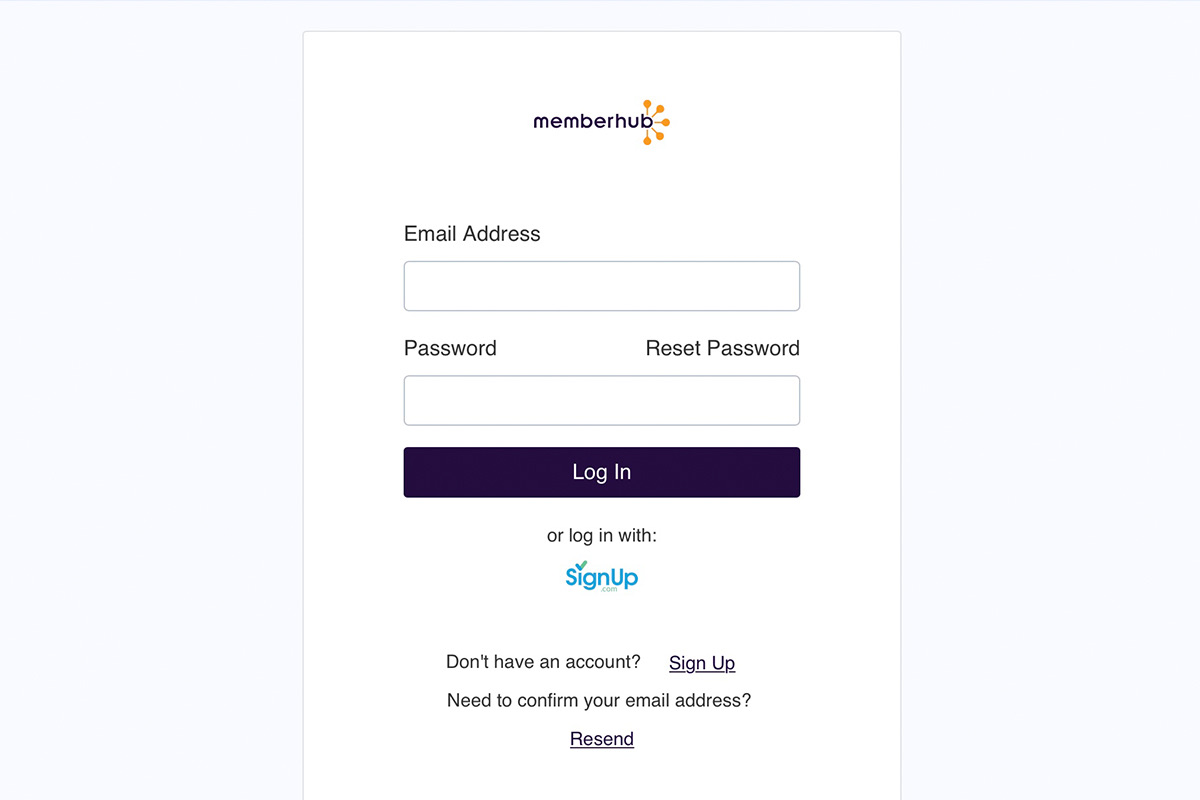Viewport: 1200px width, 800px height.
Task: Click the memberhub wordmark text
Action: click(x=593, y=122)
